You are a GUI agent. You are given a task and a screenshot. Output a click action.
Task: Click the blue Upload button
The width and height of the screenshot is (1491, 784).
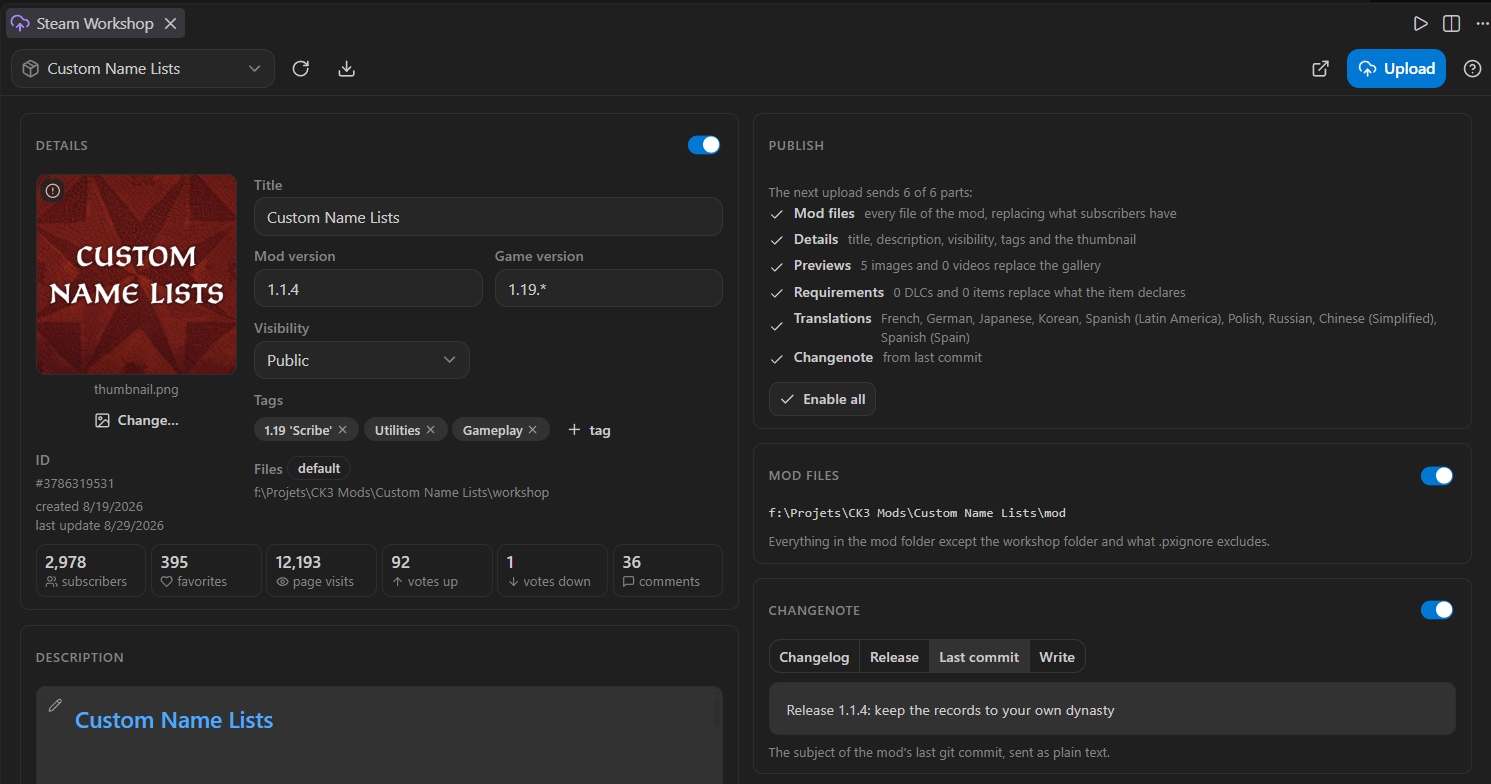pos(1396,69)
